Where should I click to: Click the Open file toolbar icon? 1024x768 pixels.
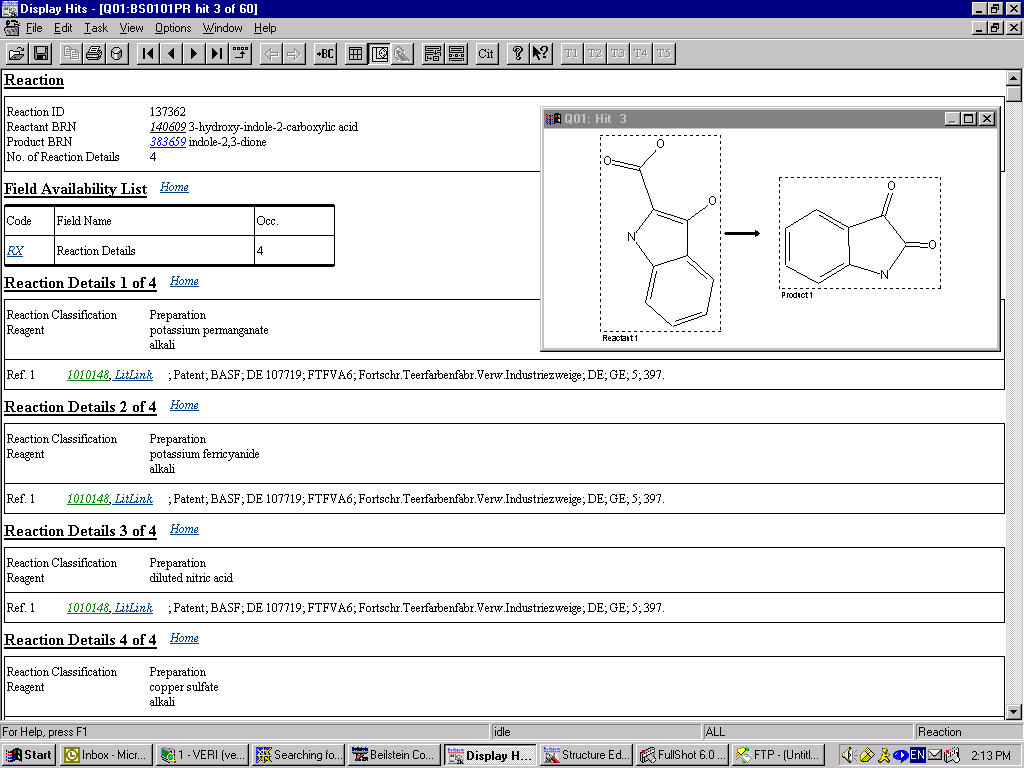point(17,54)
